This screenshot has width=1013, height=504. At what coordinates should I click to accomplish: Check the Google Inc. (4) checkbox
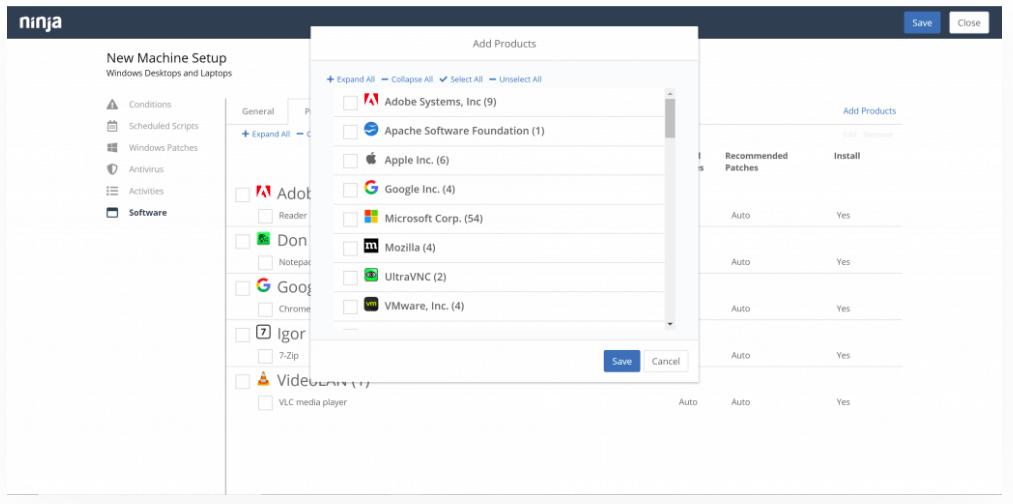click(x=350, y=190)
